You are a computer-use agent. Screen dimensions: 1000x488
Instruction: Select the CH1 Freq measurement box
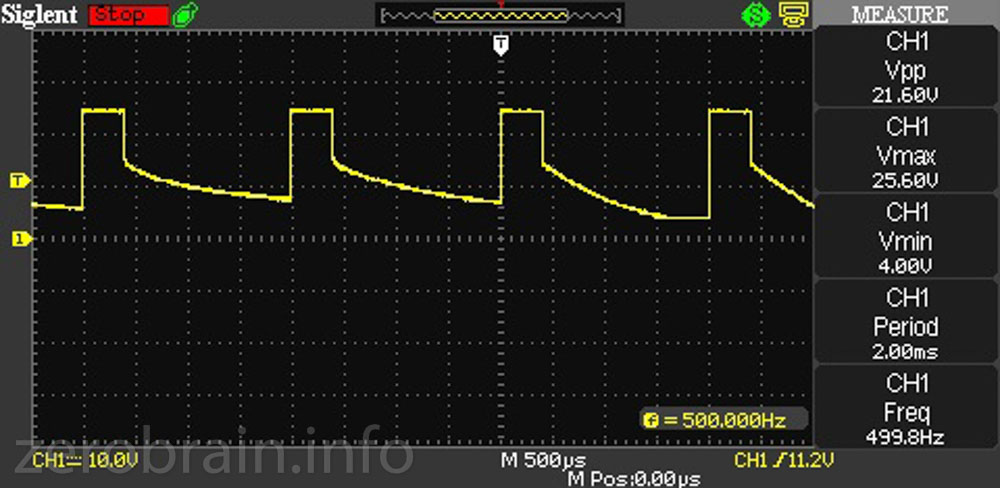(x=907, y=406)
